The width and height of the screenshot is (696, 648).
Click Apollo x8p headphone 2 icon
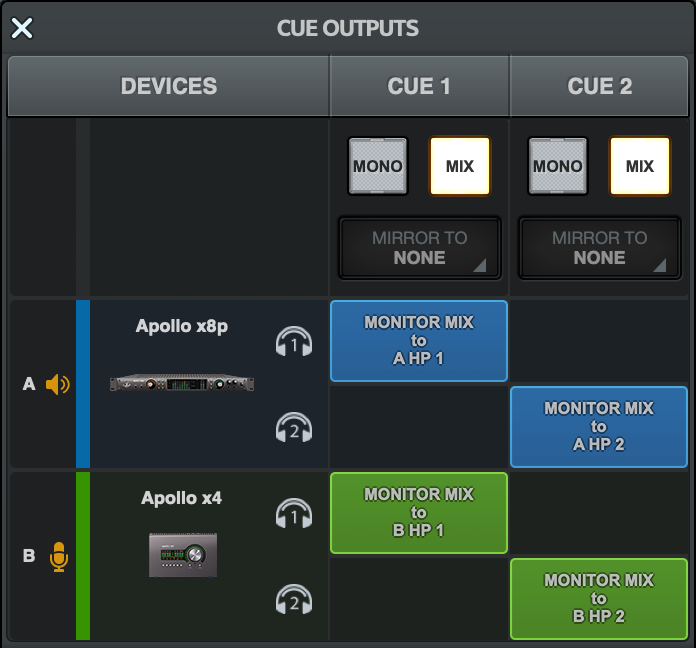[x=294, y=427]
